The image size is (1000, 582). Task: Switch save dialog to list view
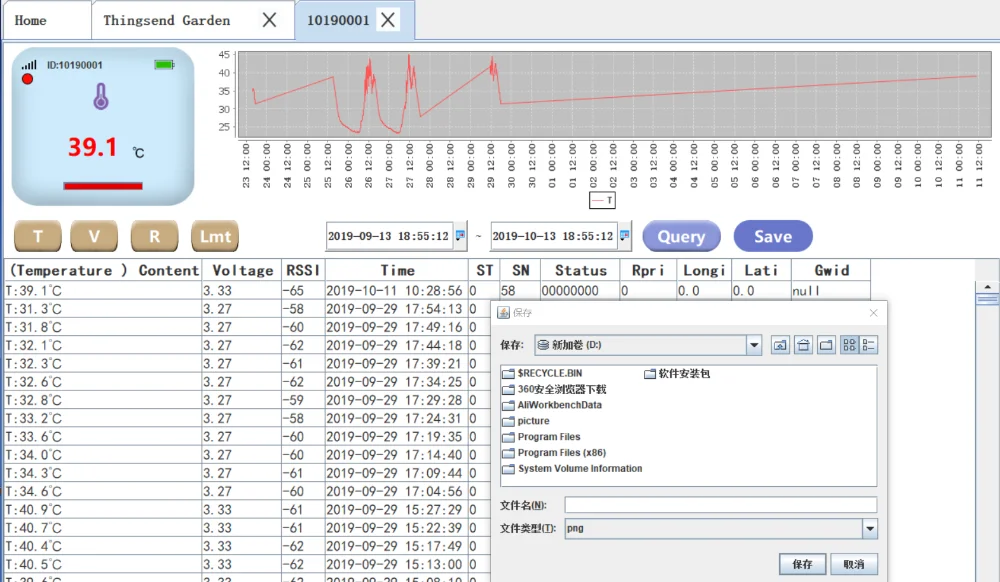pyautogui.click(x=850, y=345)
